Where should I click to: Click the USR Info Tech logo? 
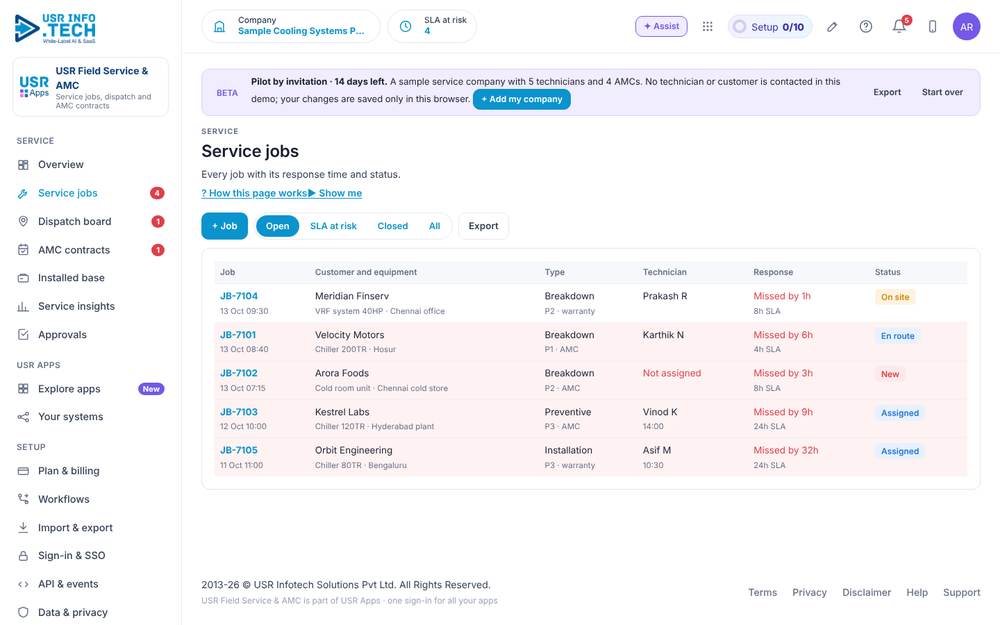pos(55,29)
